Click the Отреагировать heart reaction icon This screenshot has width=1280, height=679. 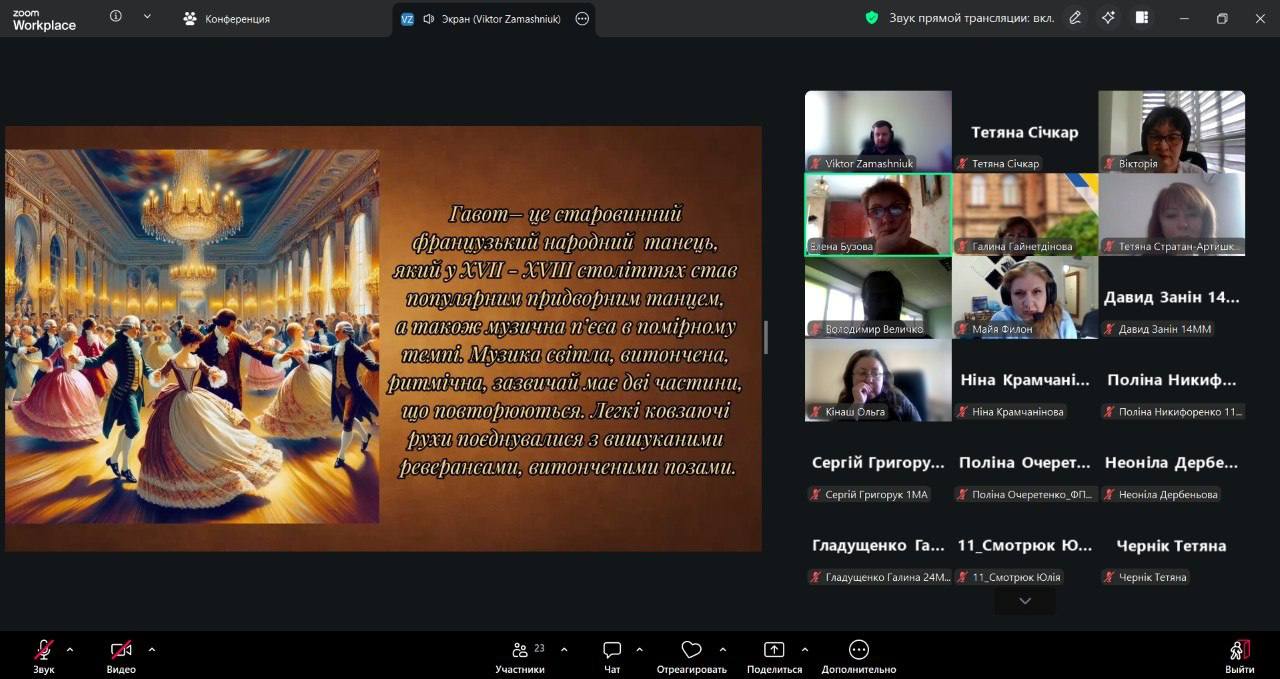(691, 651)
